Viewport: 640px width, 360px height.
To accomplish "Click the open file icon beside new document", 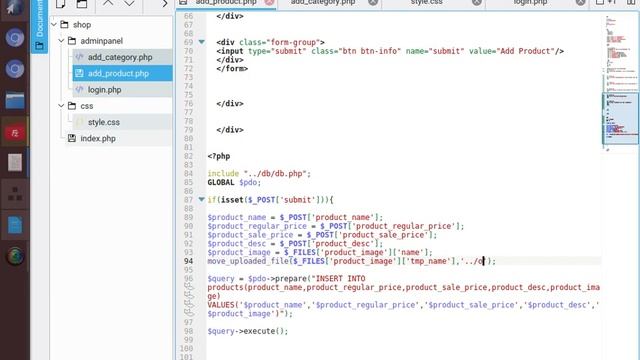I will click(x=82, y=4).
